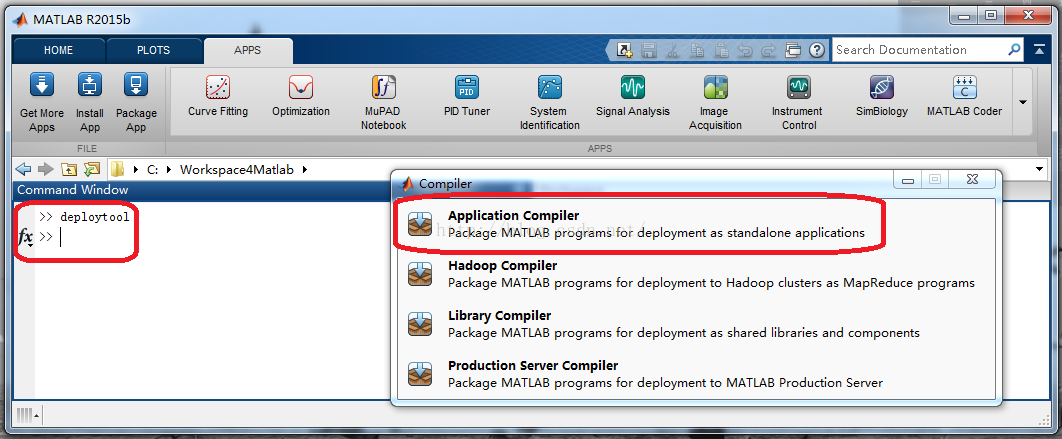Open the PID Tuner app
This screenshot has height=439, width=1062.
point(467,97)
